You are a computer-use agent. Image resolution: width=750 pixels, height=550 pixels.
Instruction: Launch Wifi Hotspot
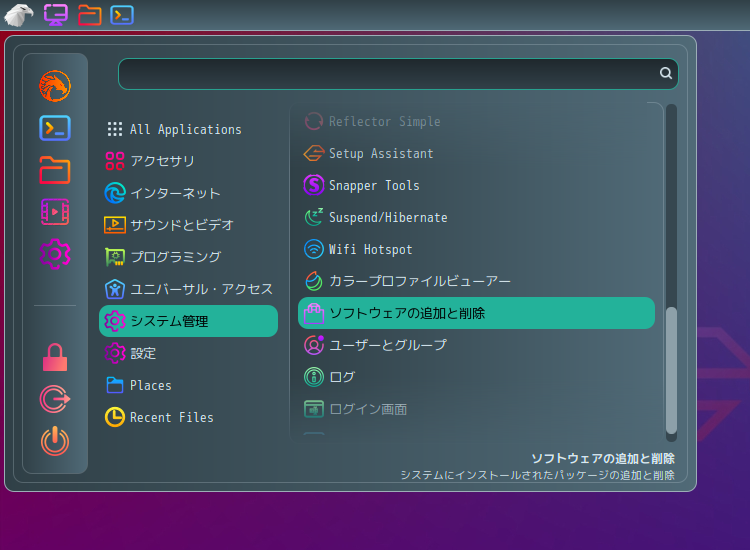tap(476, 249)
